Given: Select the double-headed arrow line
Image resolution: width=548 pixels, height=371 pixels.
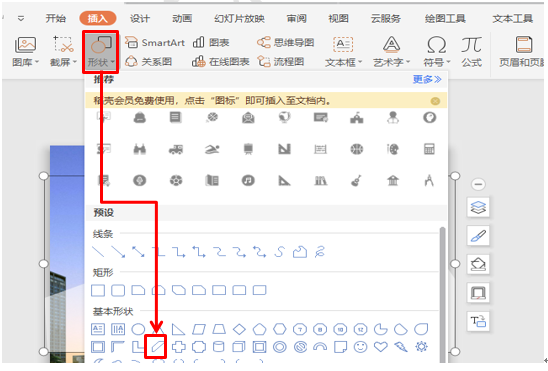Looking at the screenshot, I should point(138,252).
